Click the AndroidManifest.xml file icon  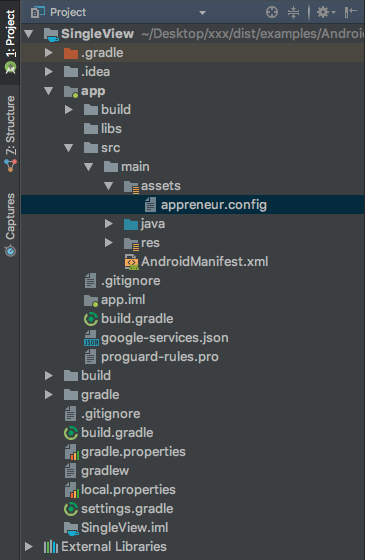[131, 262]
